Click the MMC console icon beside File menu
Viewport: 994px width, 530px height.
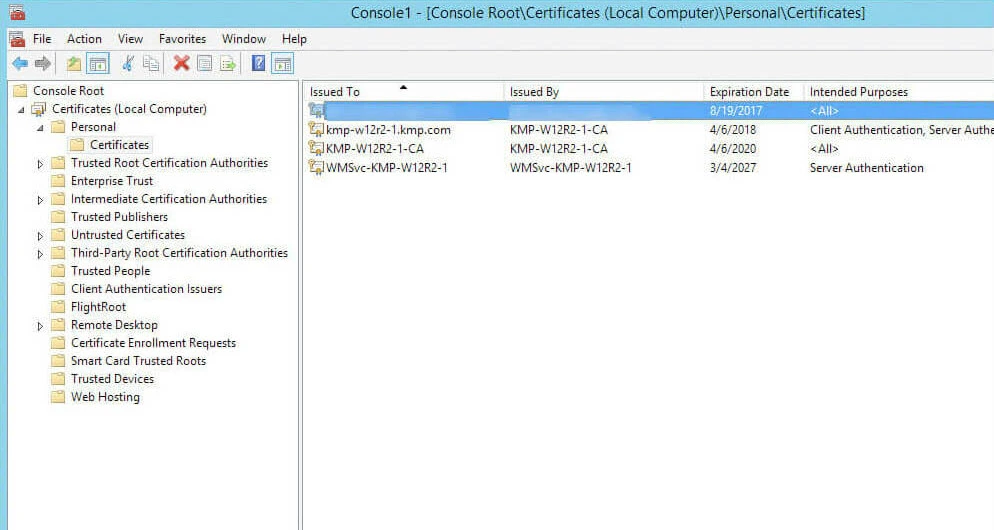coord(17,39)
